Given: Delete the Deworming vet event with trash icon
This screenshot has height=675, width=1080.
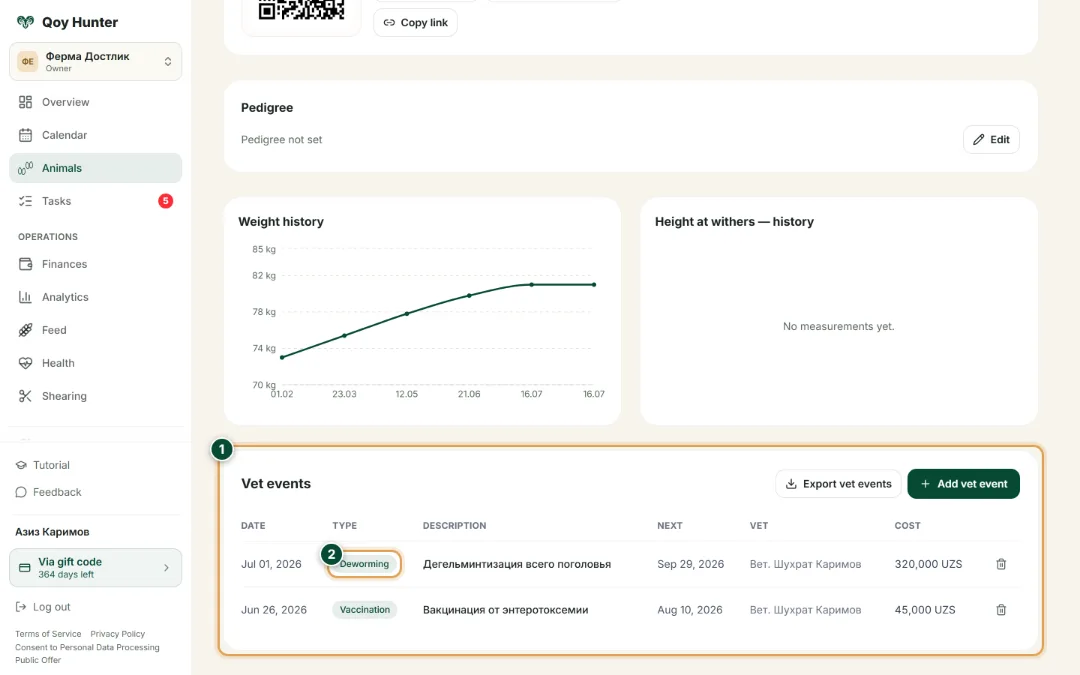Looking at the screenshot, I should click(x=1001, y=564).
